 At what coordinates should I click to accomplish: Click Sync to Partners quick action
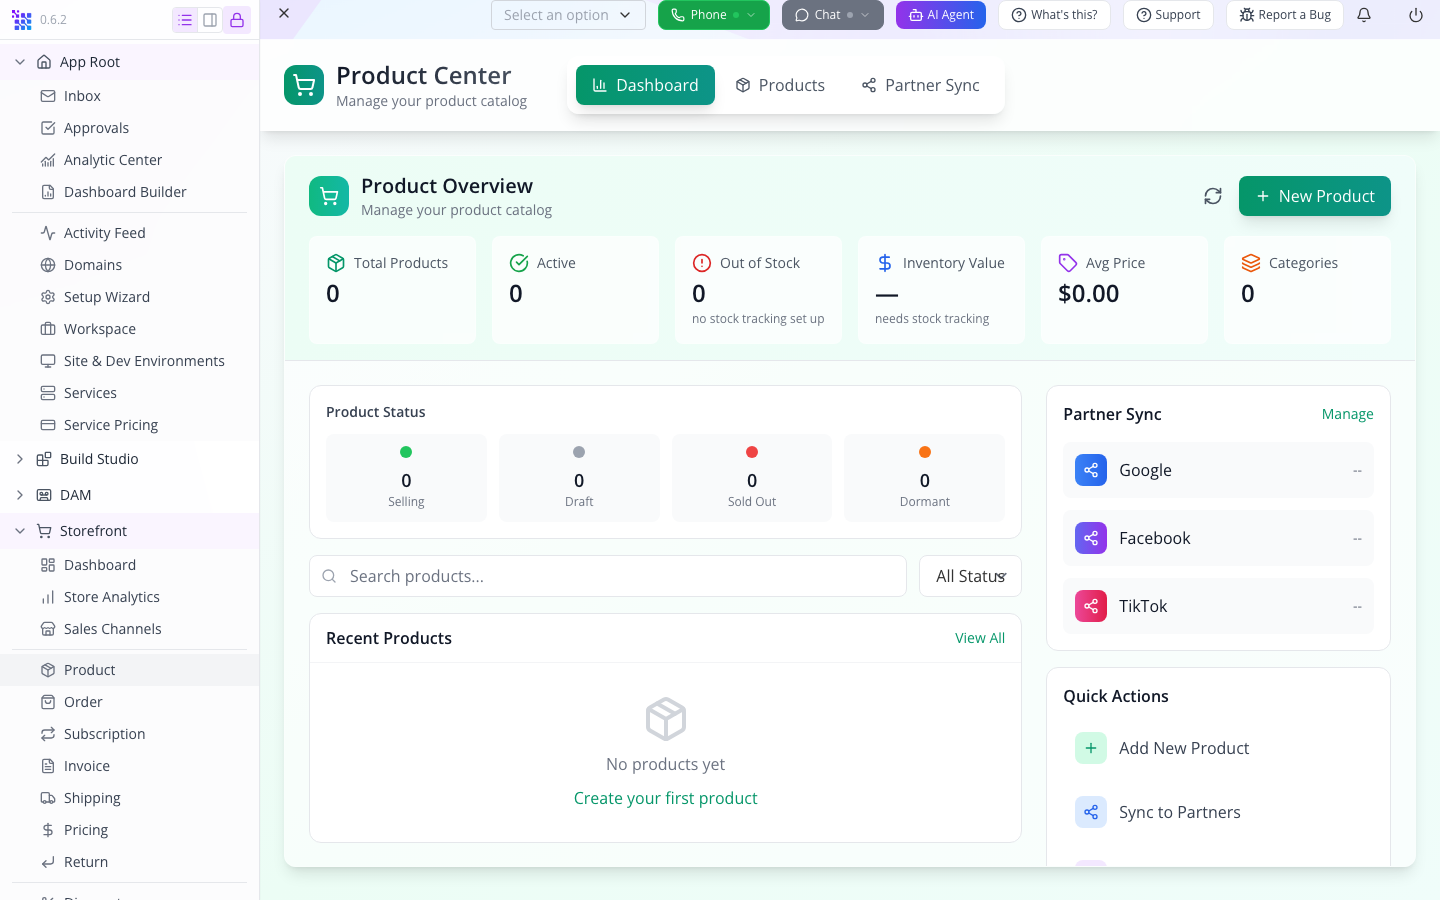point(1218,812)
